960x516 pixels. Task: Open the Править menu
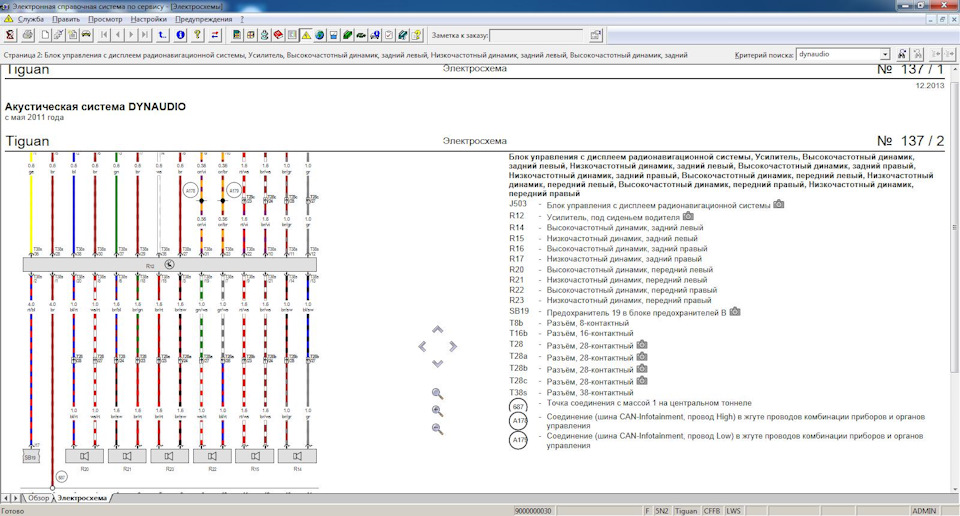66,19
